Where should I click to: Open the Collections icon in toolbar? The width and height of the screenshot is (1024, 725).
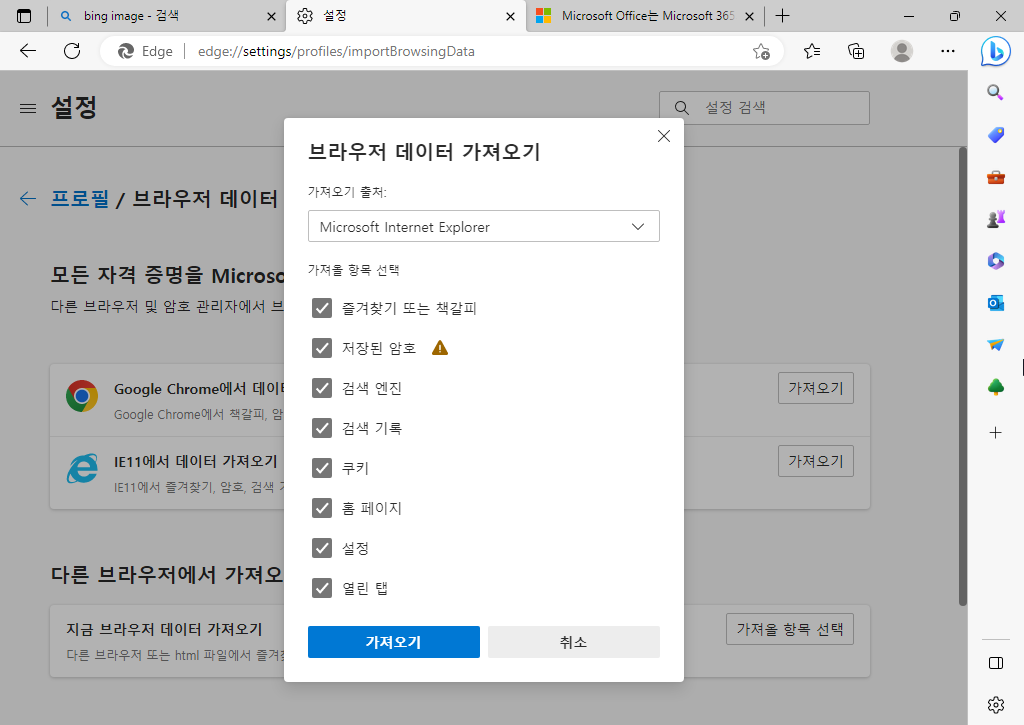(856, 51)
